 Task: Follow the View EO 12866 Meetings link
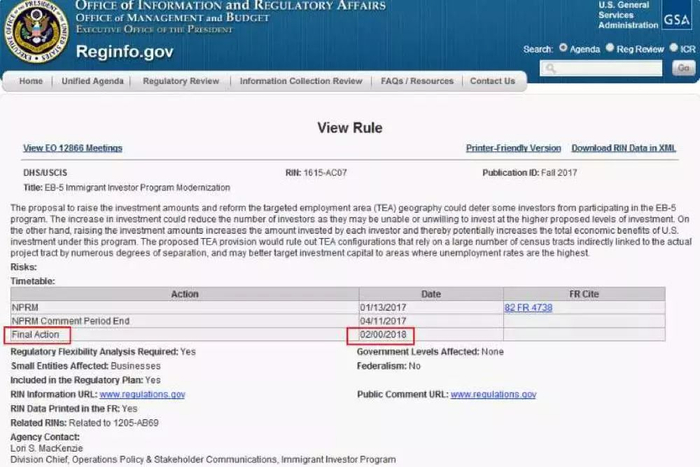[73, 148]
